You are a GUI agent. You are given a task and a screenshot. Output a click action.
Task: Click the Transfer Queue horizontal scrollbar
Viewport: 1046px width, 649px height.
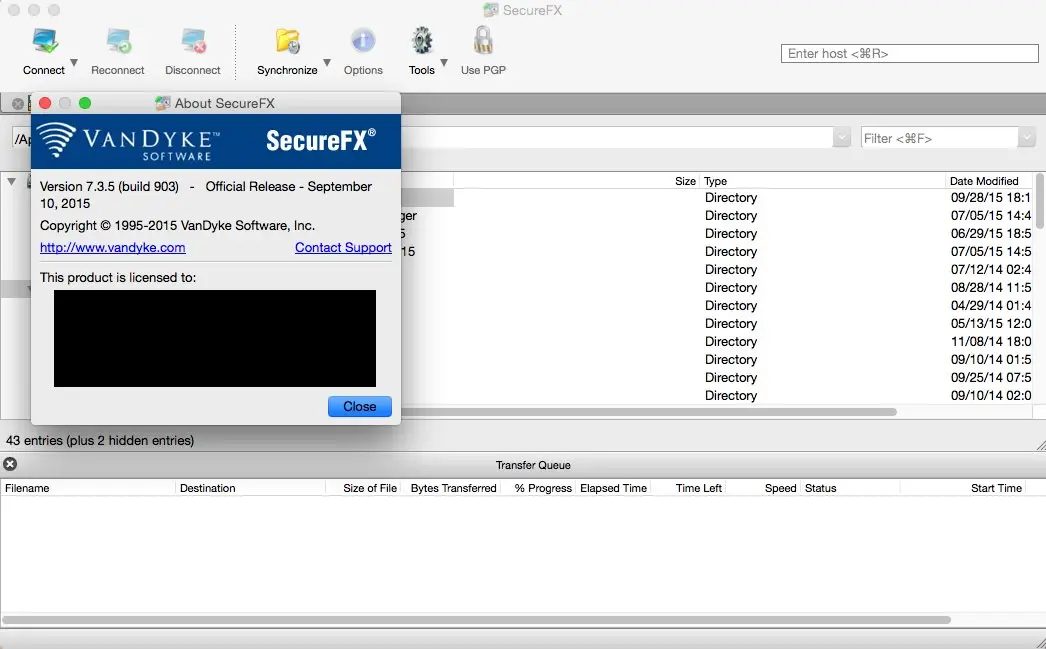click(x=476, y=620)
